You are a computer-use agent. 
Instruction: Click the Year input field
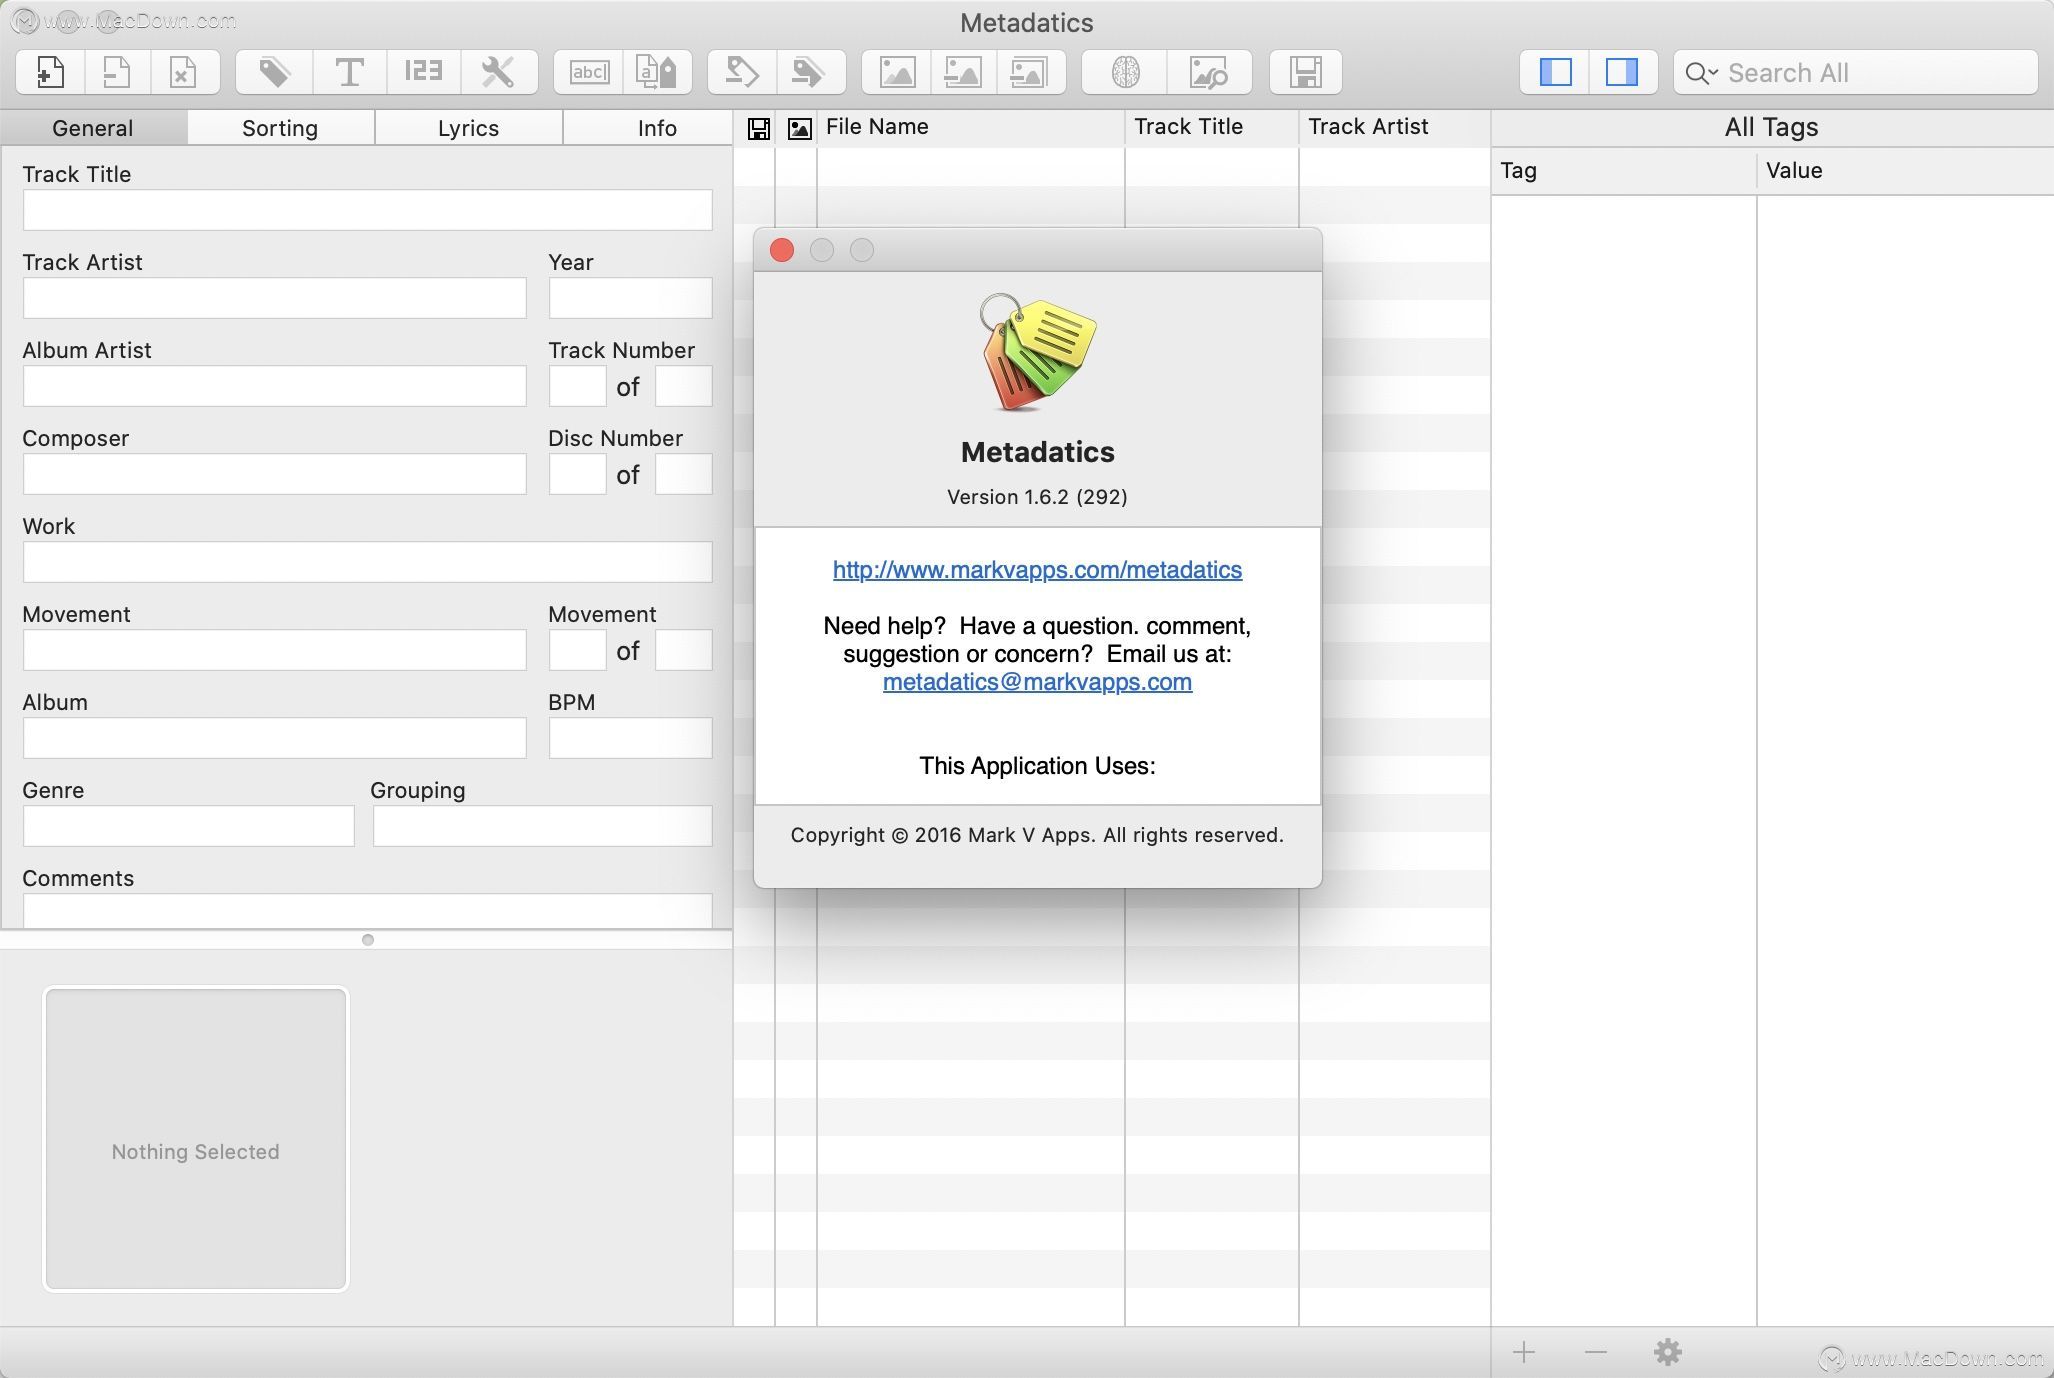[630, 298]
